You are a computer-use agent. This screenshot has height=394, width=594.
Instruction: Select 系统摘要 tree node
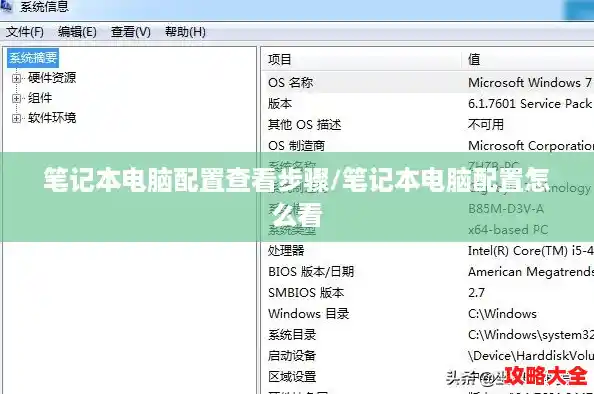[33, 58]
